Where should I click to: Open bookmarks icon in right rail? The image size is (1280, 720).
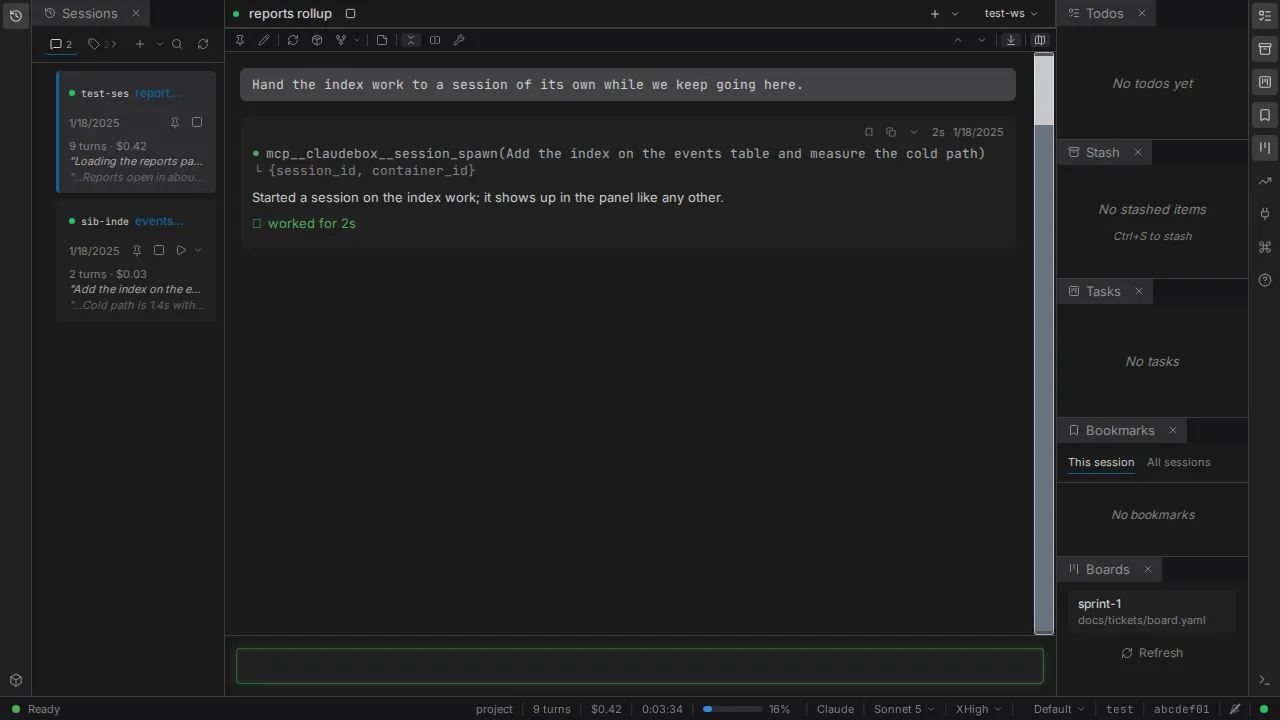(x=1265, y=115)
